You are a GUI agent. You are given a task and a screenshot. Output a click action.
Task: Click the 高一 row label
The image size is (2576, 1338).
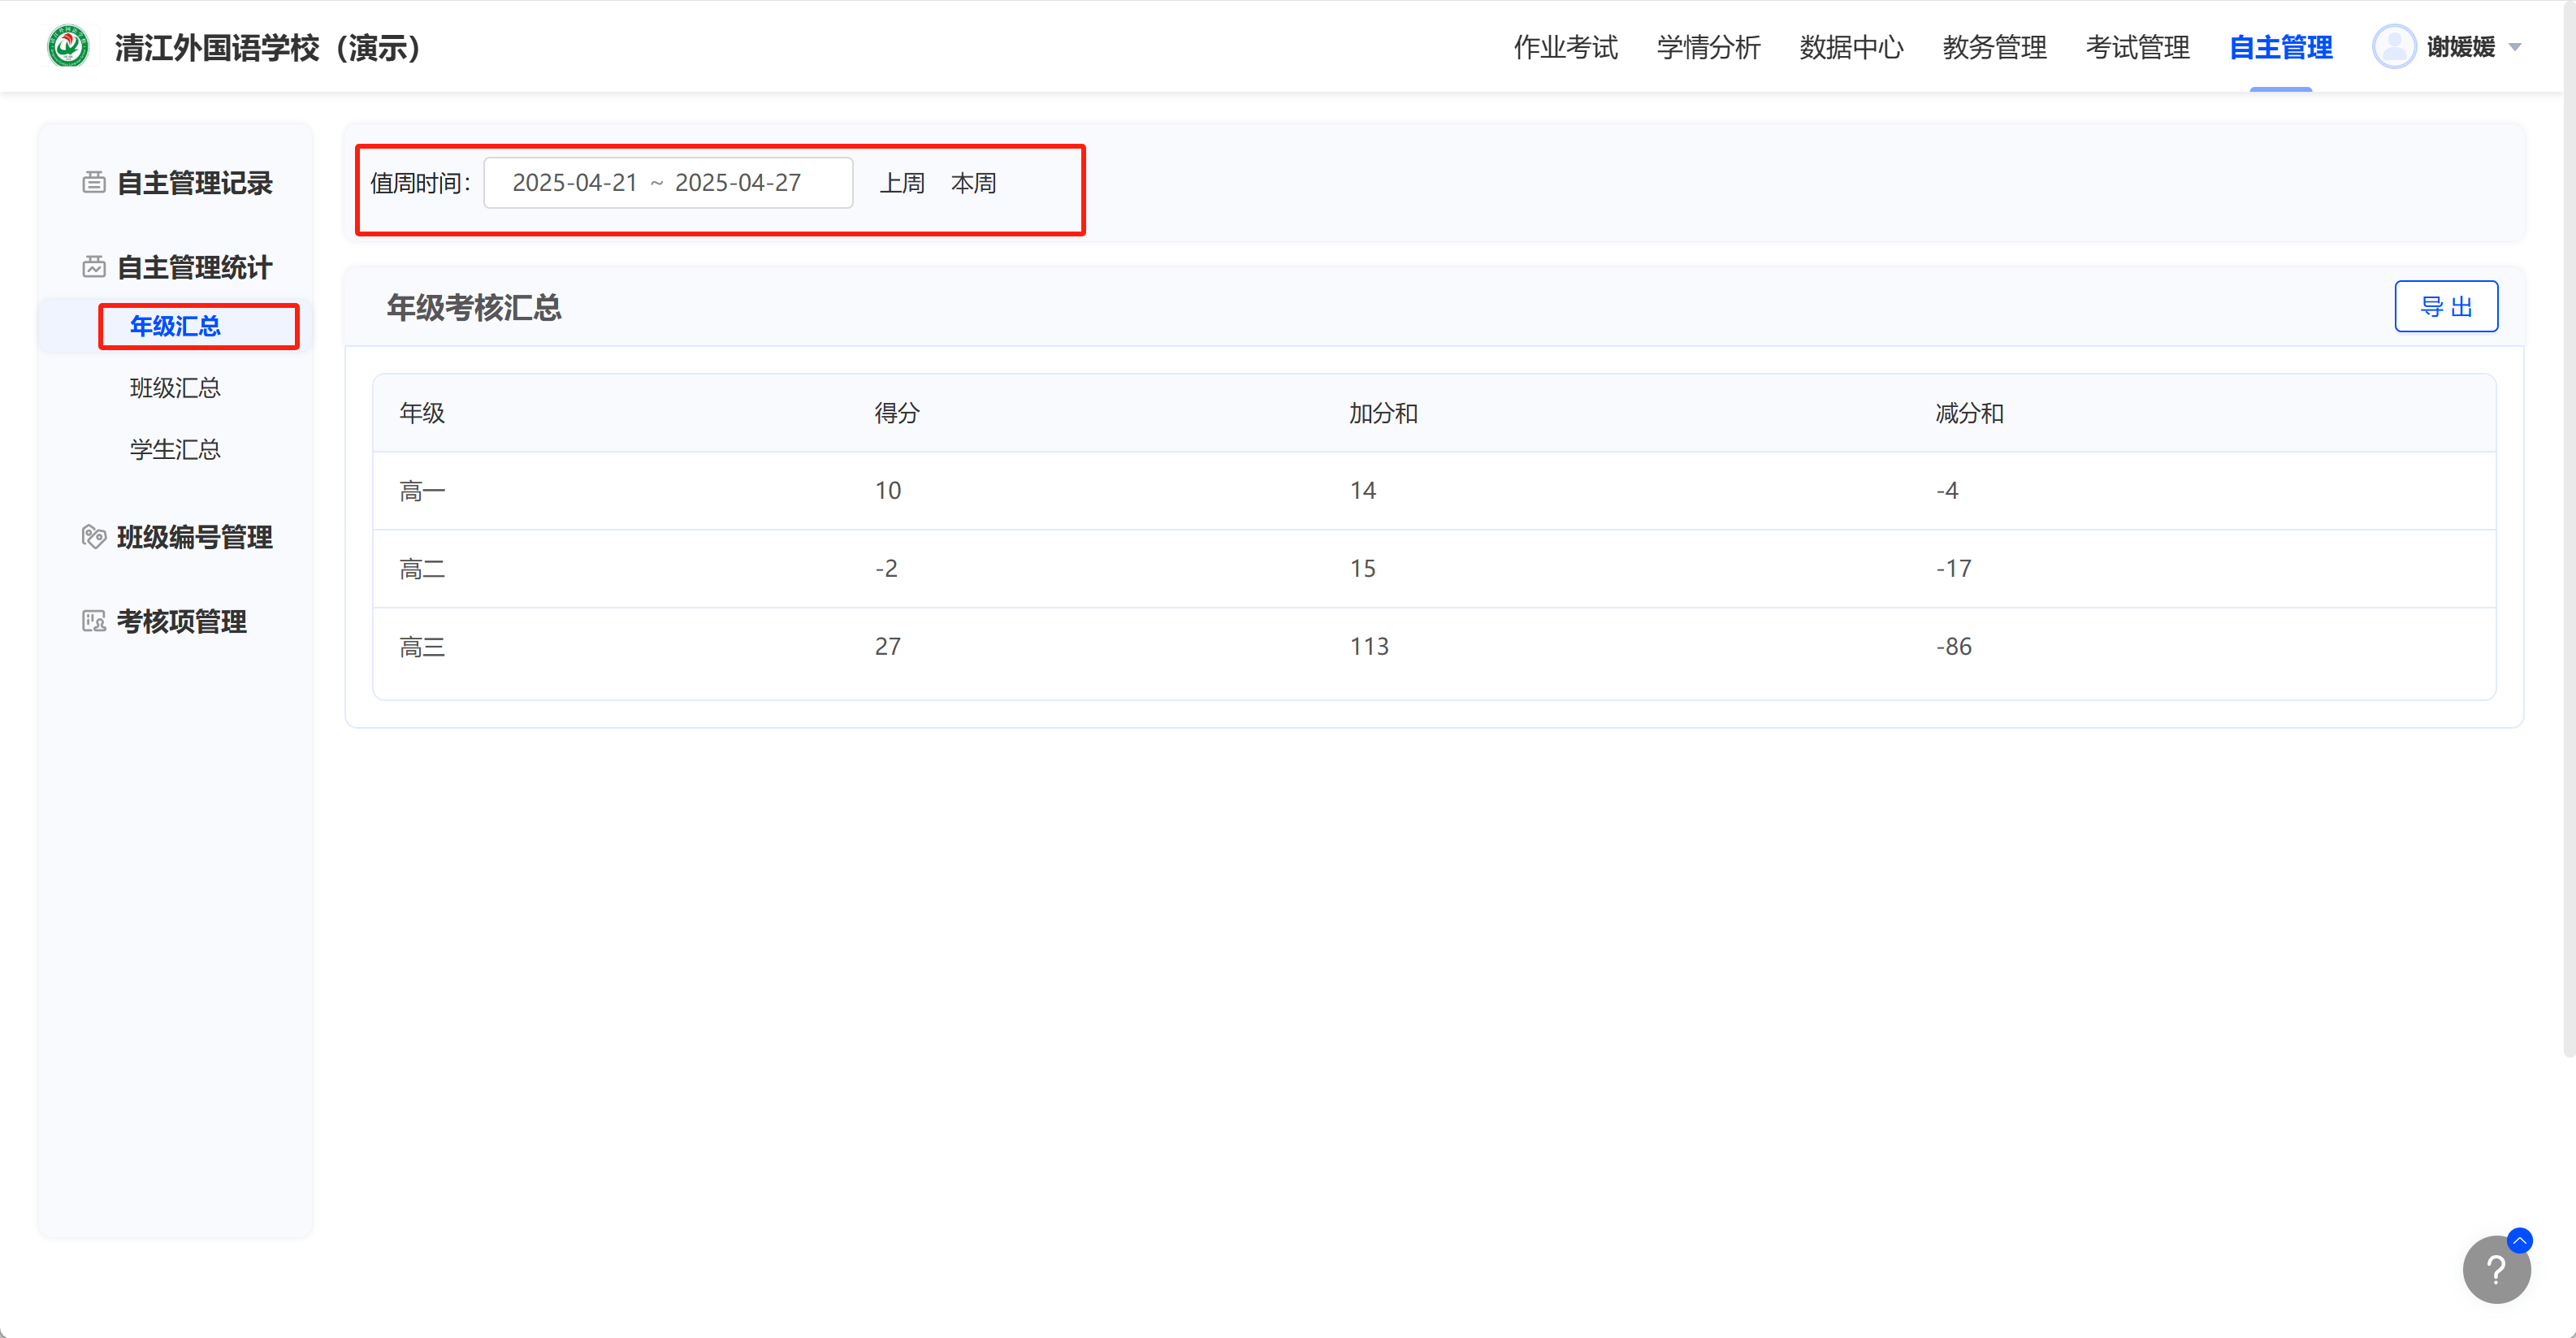click(422, 491)
